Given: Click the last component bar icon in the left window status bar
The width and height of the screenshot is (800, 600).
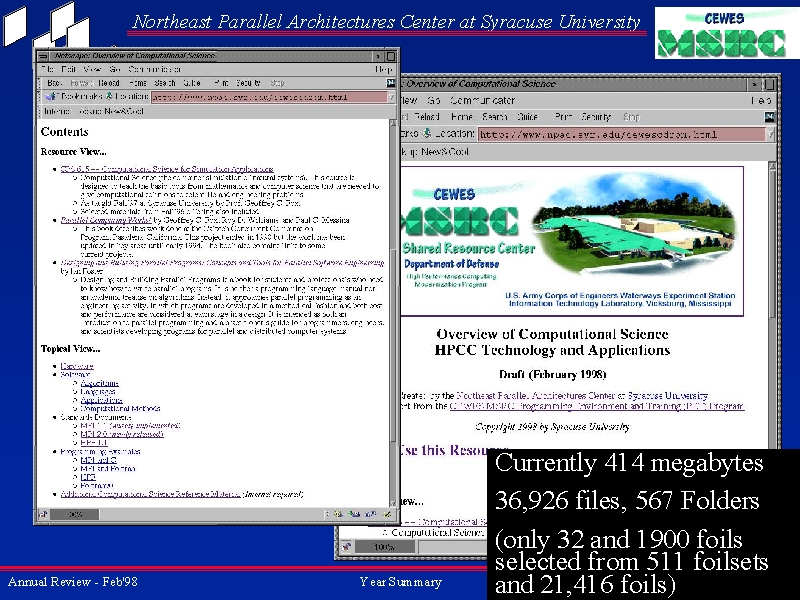Looking at the screenshot, I should tap(387, 514).
